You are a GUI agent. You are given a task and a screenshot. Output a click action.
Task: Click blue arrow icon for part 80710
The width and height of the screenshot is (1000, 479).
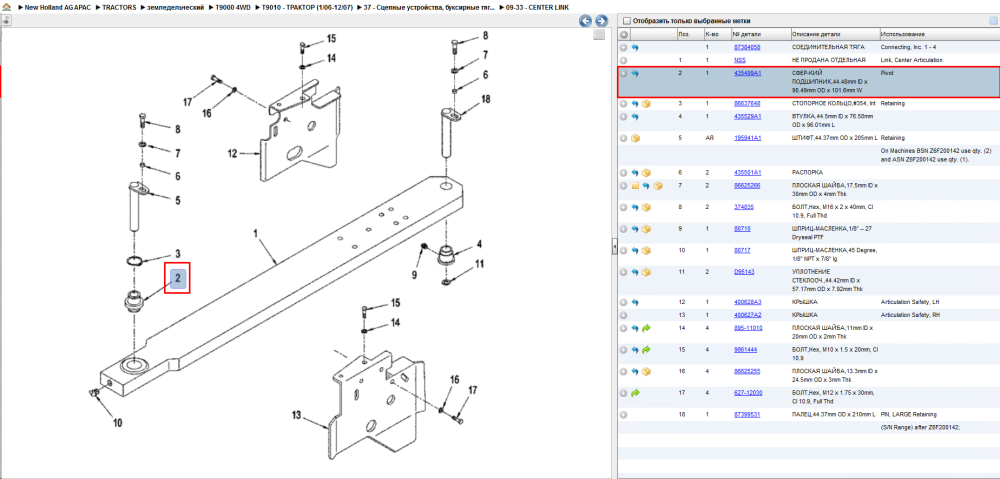click(x=635, y=229)
